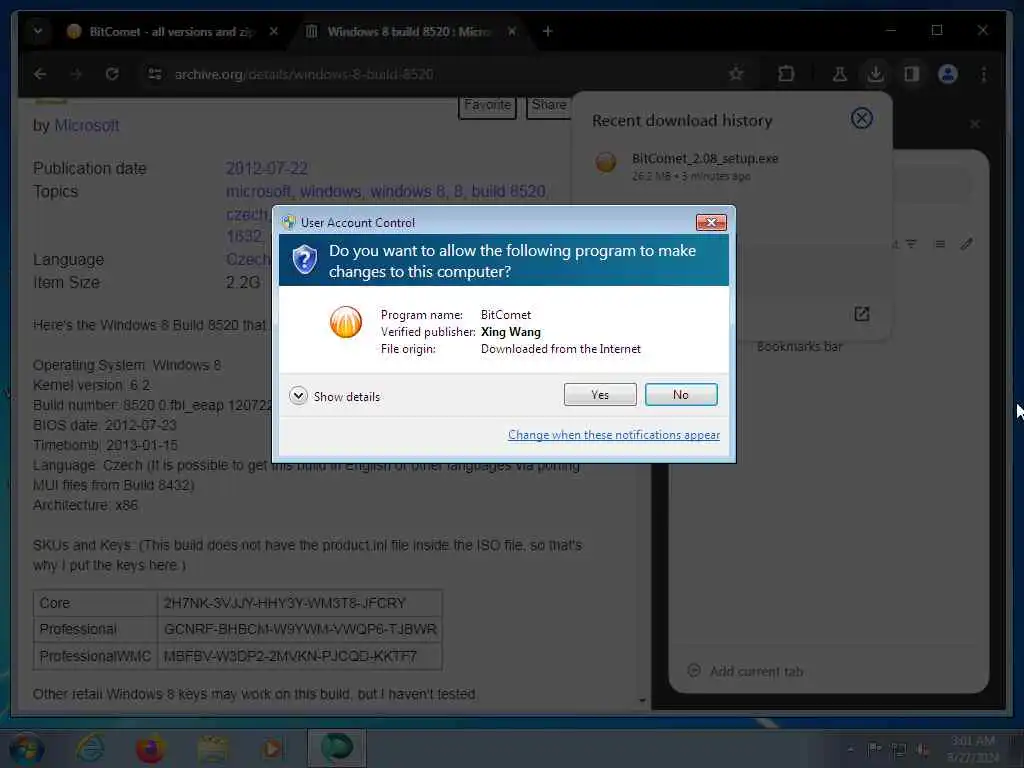Click Add current tab in side panel
Screen dimensions: 1024x768
(x=745, y=671)
